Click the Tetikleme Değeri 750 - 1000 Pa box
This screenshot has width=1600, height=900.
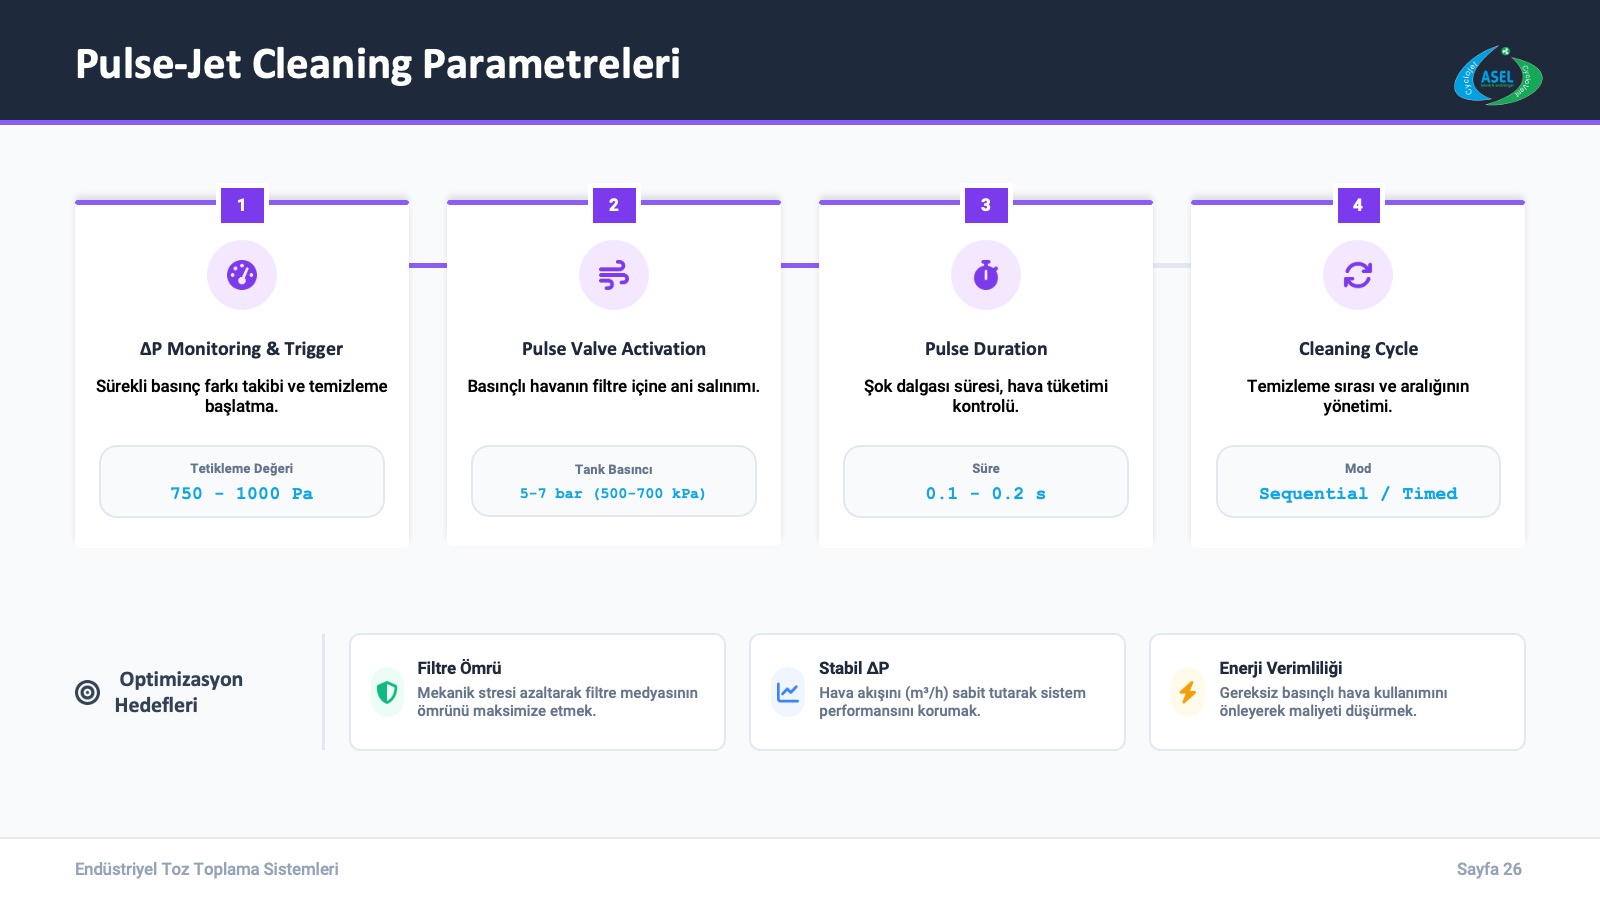coord(242,482)
